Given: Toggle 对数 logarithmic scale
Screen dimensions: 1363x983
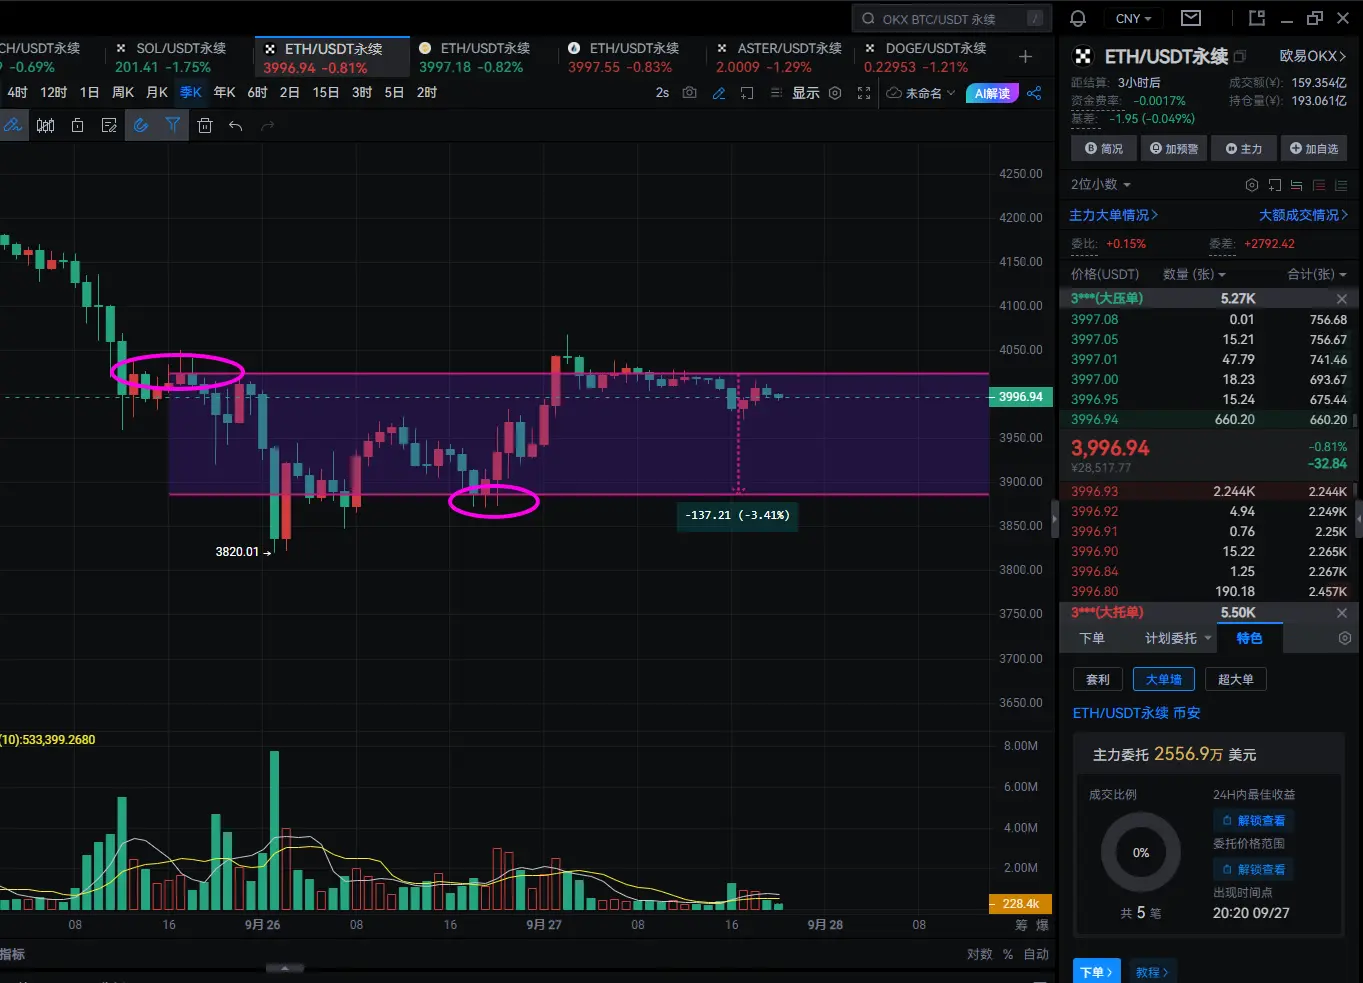Looking at the screenshot, I should 980,954.
